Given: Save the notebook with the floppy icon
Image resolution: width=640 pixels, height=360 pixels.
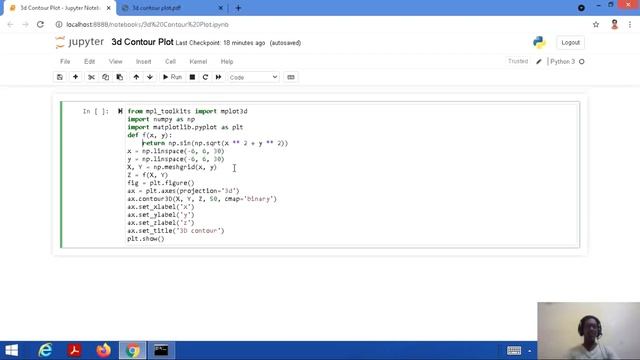Looking at the screenshot, I should tap(60, 77).
